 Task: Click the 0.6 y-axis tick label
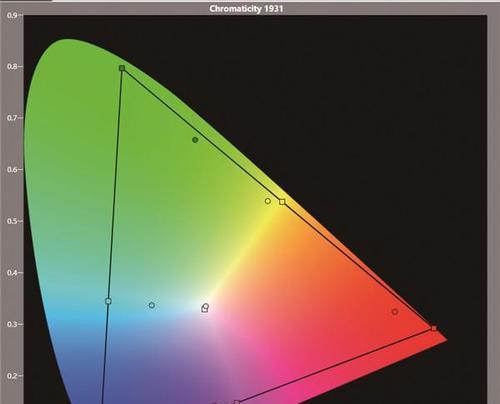(x=12, y=169)
